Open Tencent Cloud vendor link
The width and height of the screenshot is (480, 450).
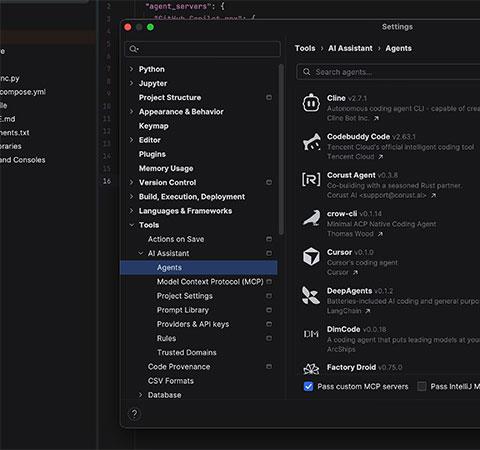tap(350, 157)
